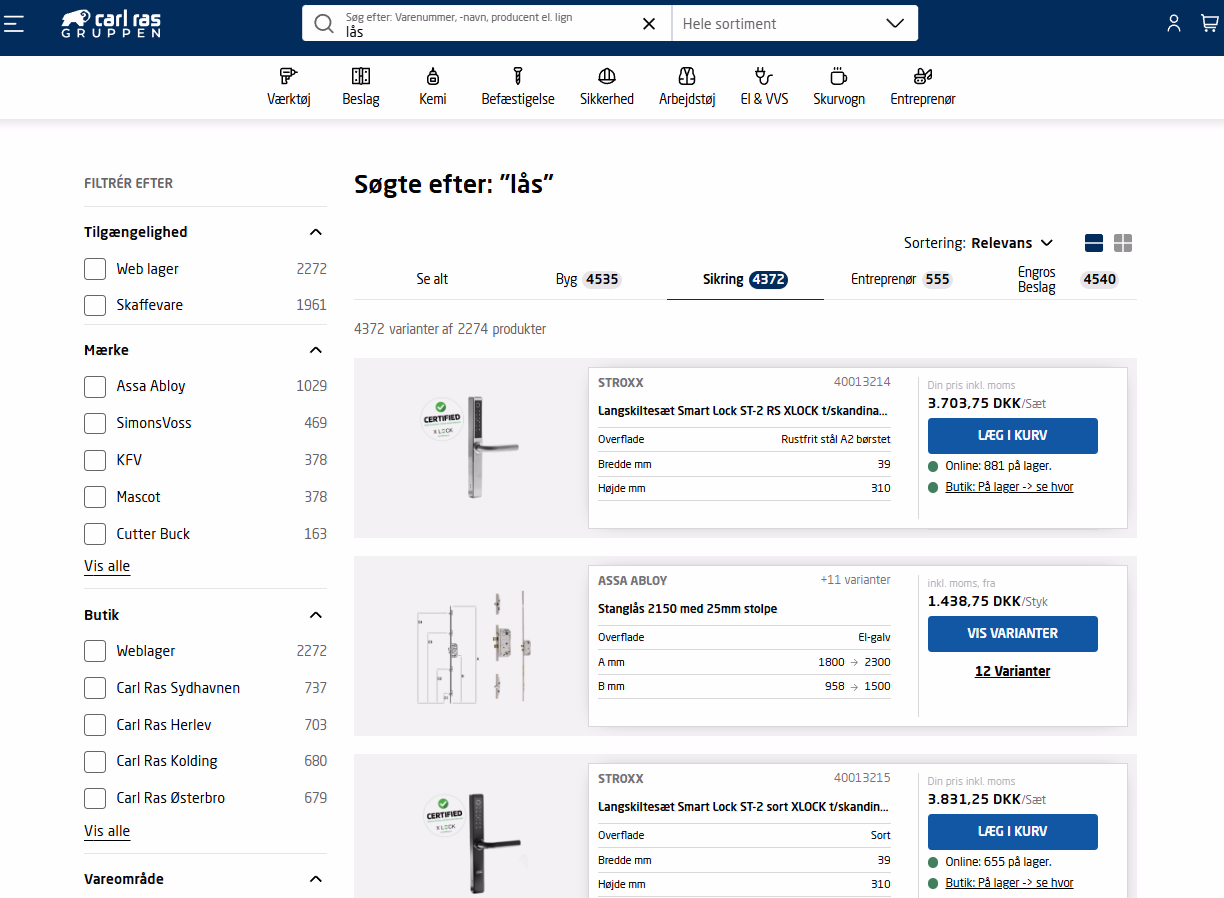The height and width of the screenshot is (898, 1224).
Task: Switch to grid view layout icon
Action: point(1123,243)
